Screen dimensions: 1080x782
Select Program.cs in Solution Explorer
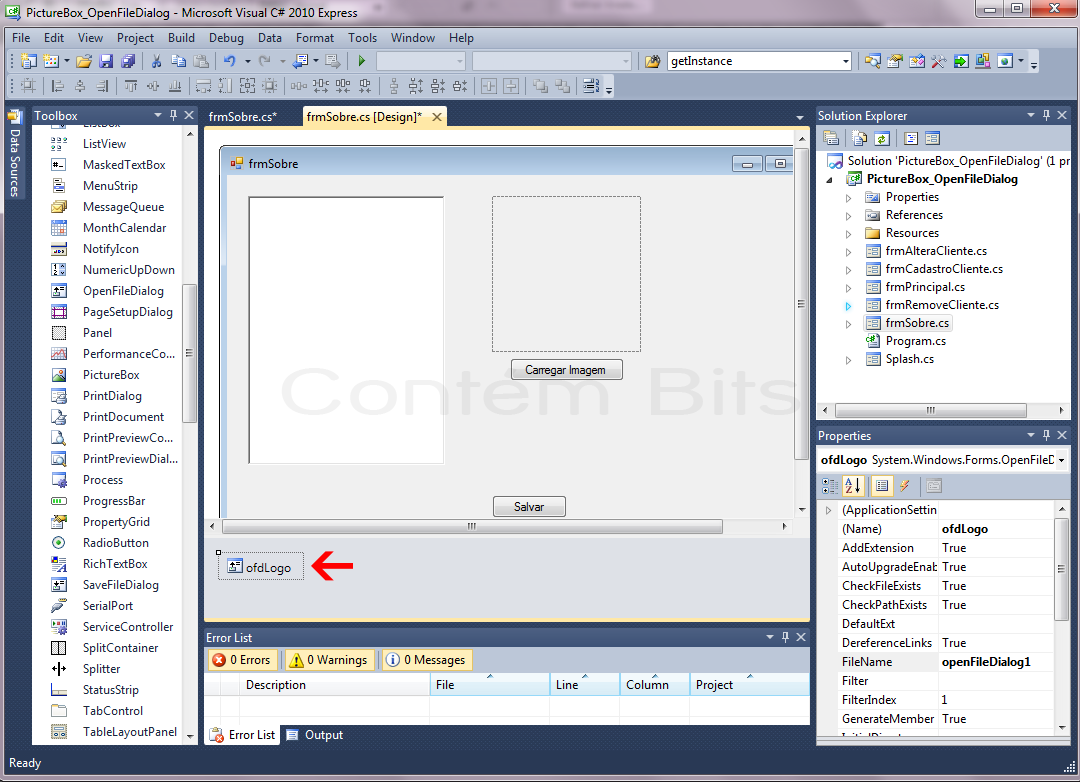[915, 341]
